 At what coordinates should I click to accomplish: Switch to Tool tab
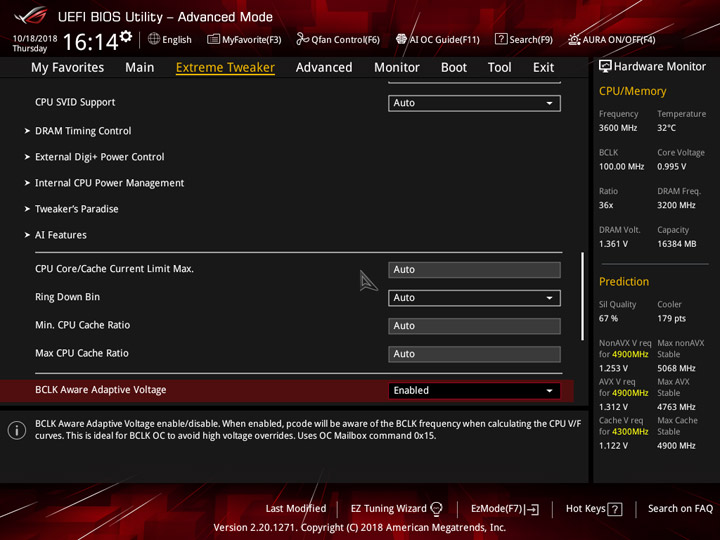500,68
